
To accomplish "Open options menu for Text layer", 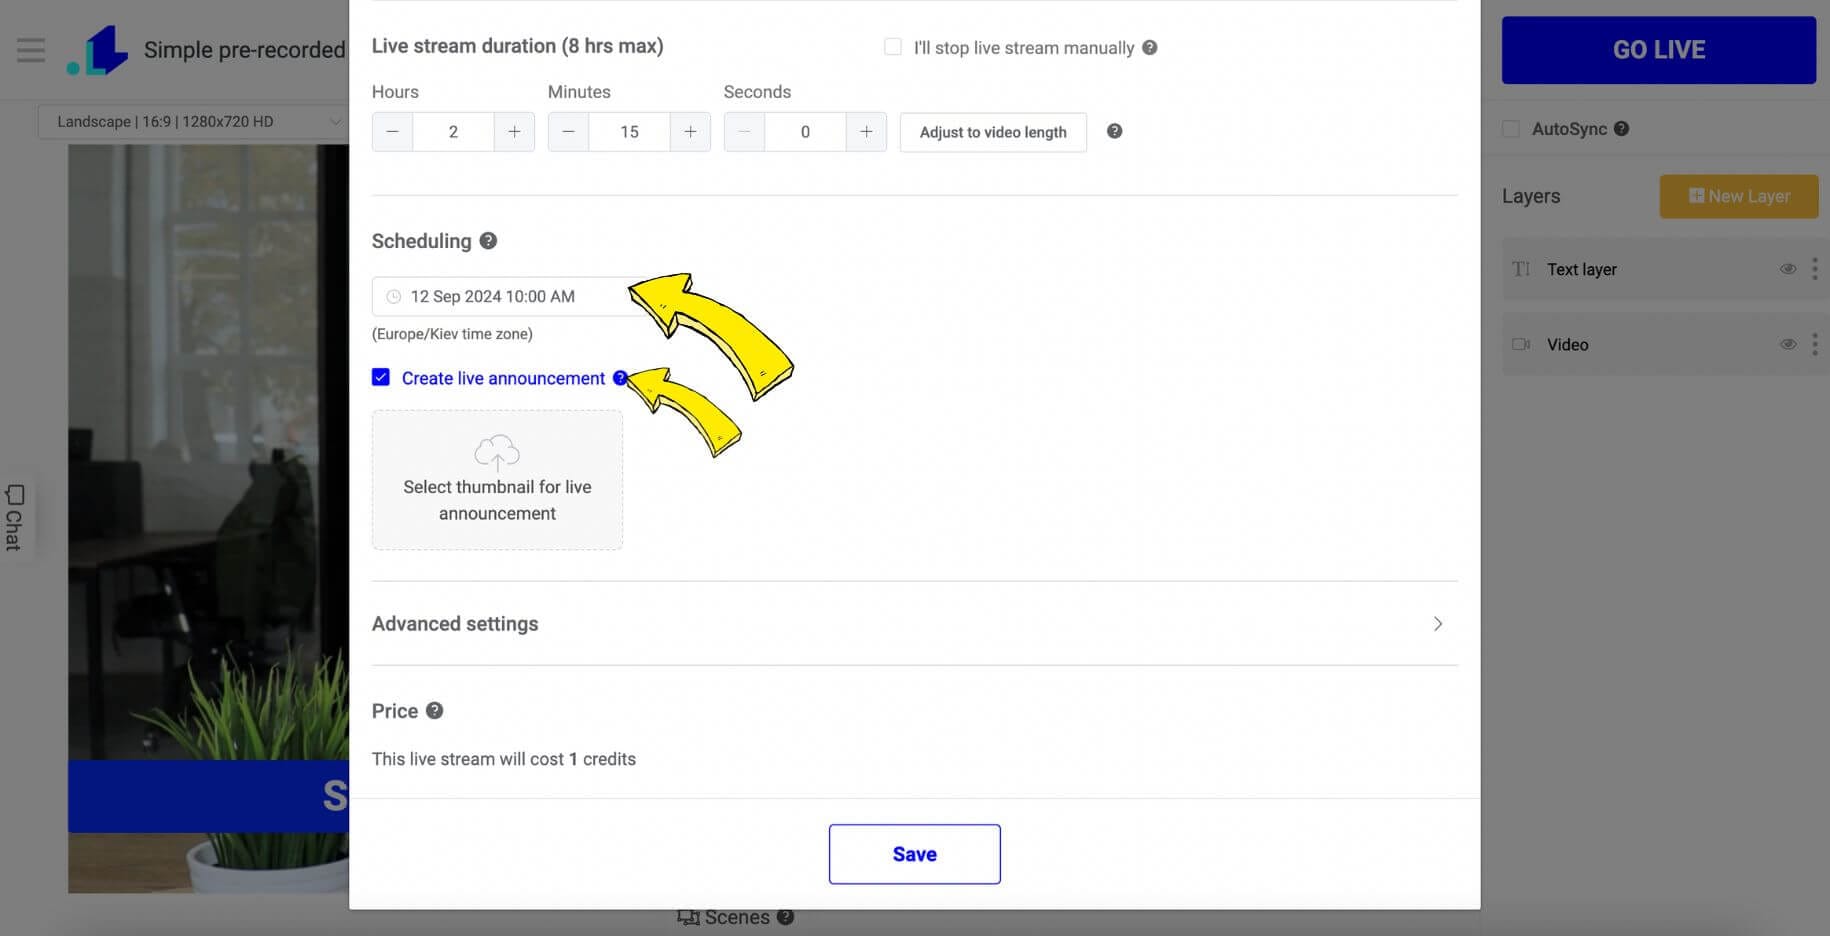I will point(1814,269).
